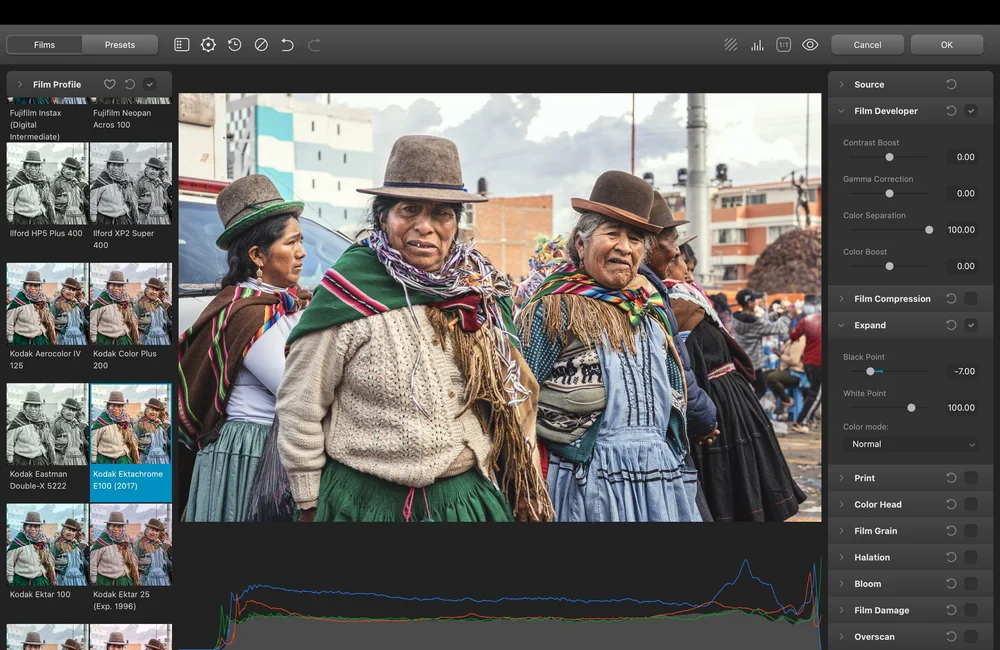Expand the Film Compression section
The height and width of the screenshot is (650, 1000).
point(841,299)
